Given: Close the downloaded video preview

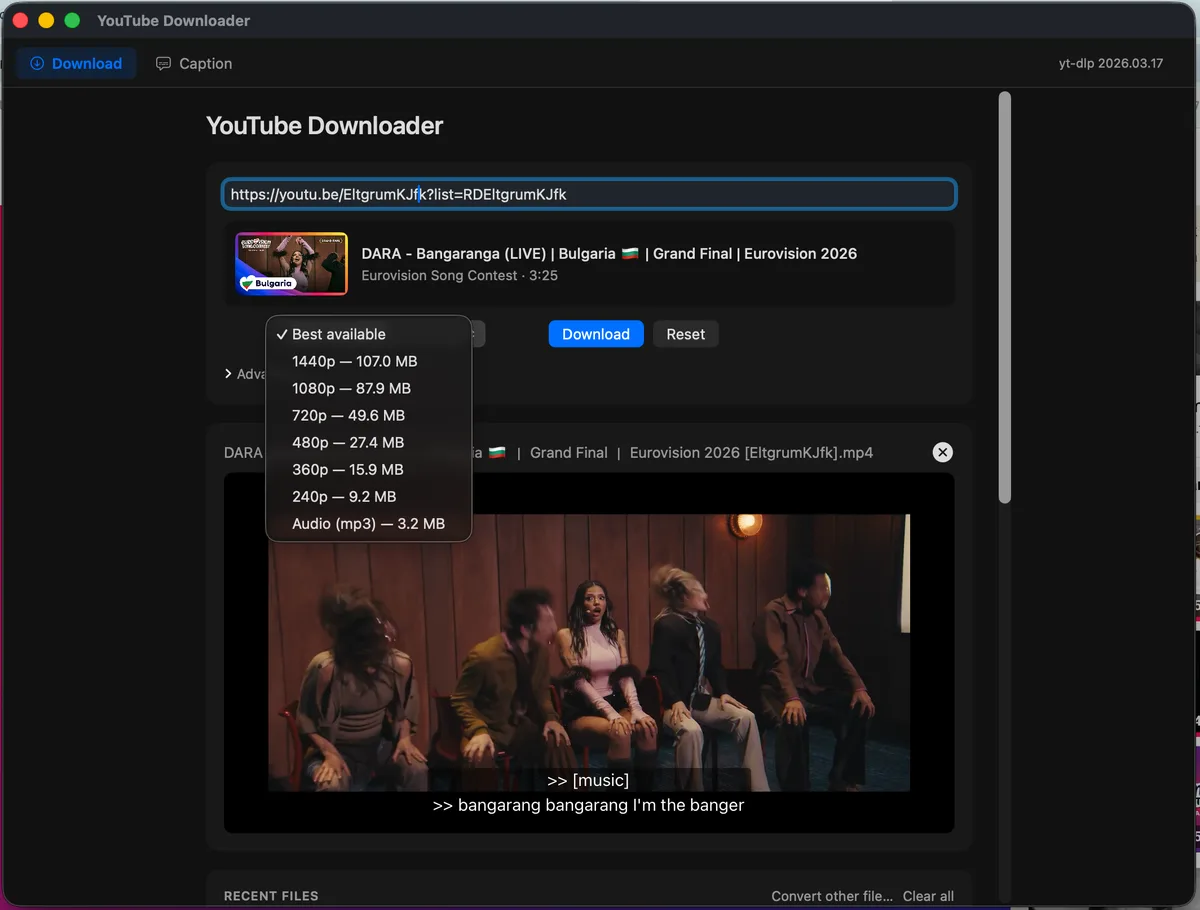Looking at the screenshot, I should coord(942,452).
